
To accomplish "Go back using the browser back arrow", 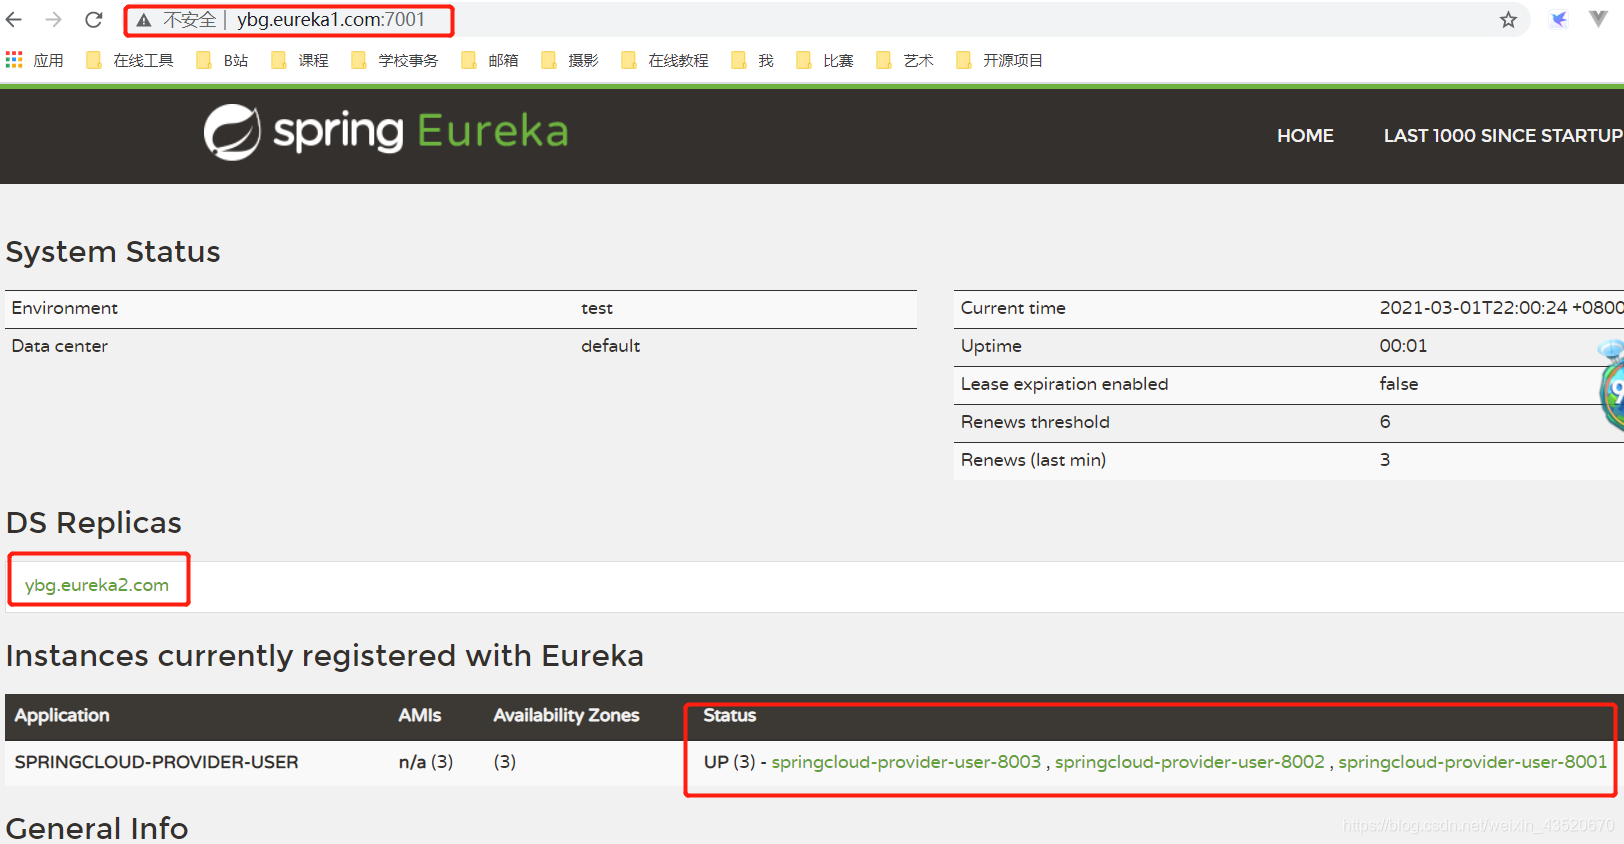I will 14,20.
